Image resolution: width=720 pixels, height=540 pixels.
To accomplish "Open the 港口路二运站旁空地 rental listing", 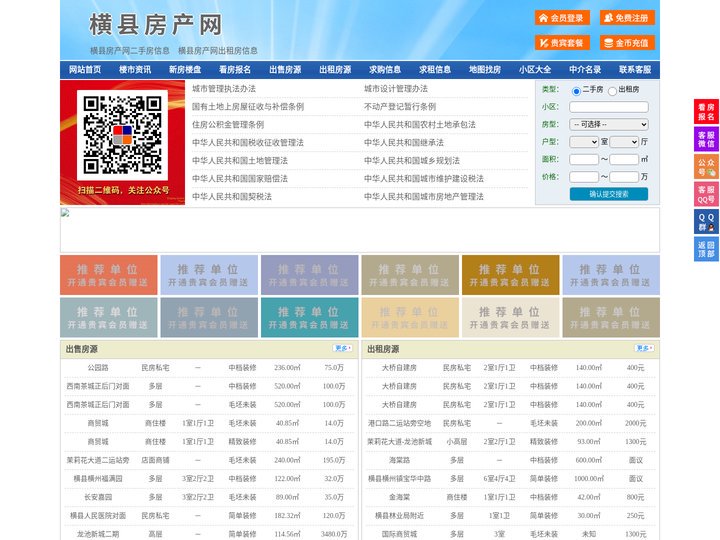I will 399,423.
